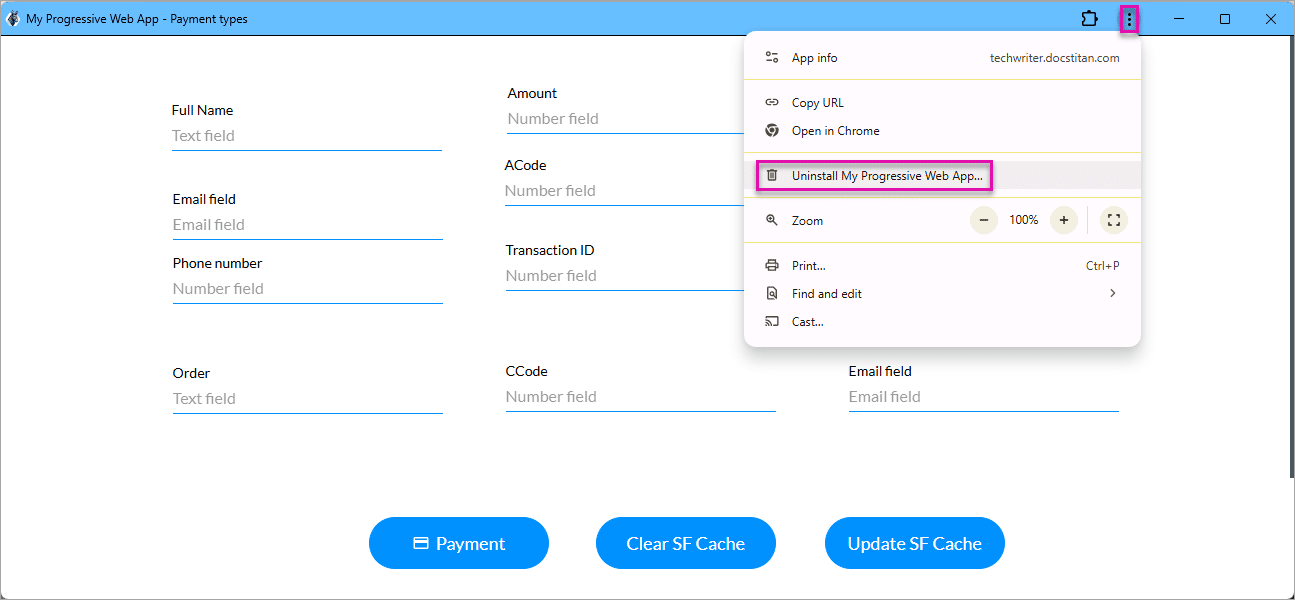Screen dimensions: 1295x600
Task: Choose Print... from the menu
Action: tap(808, 266)
